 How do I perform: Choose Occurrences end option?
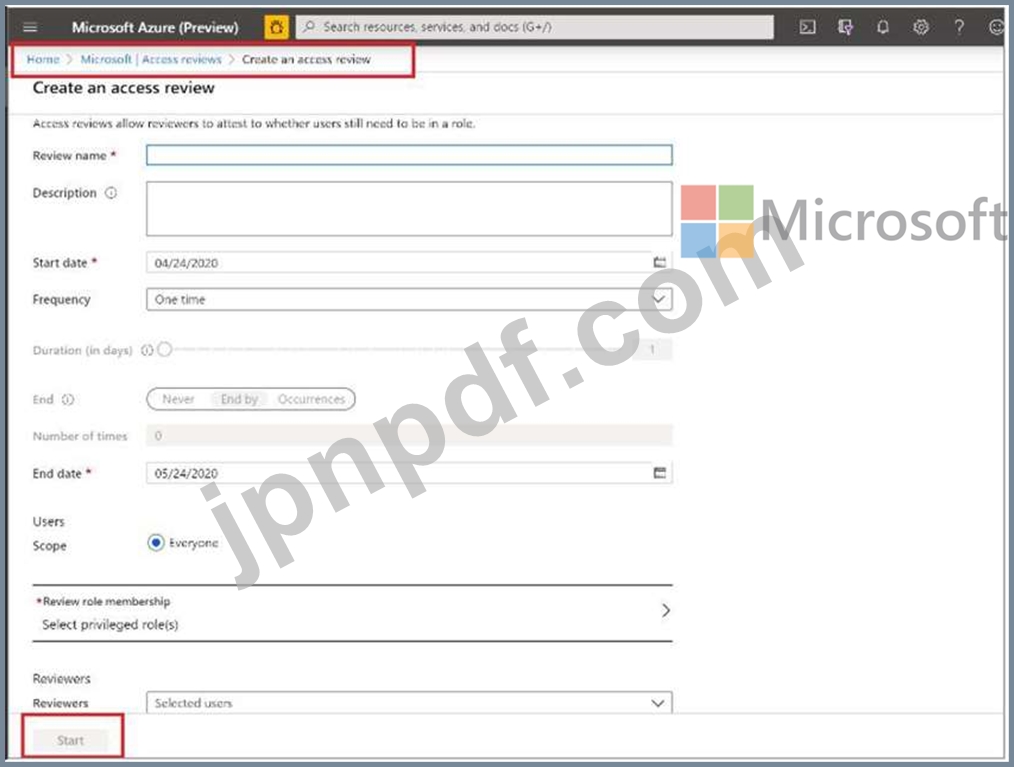coord(311,399)
